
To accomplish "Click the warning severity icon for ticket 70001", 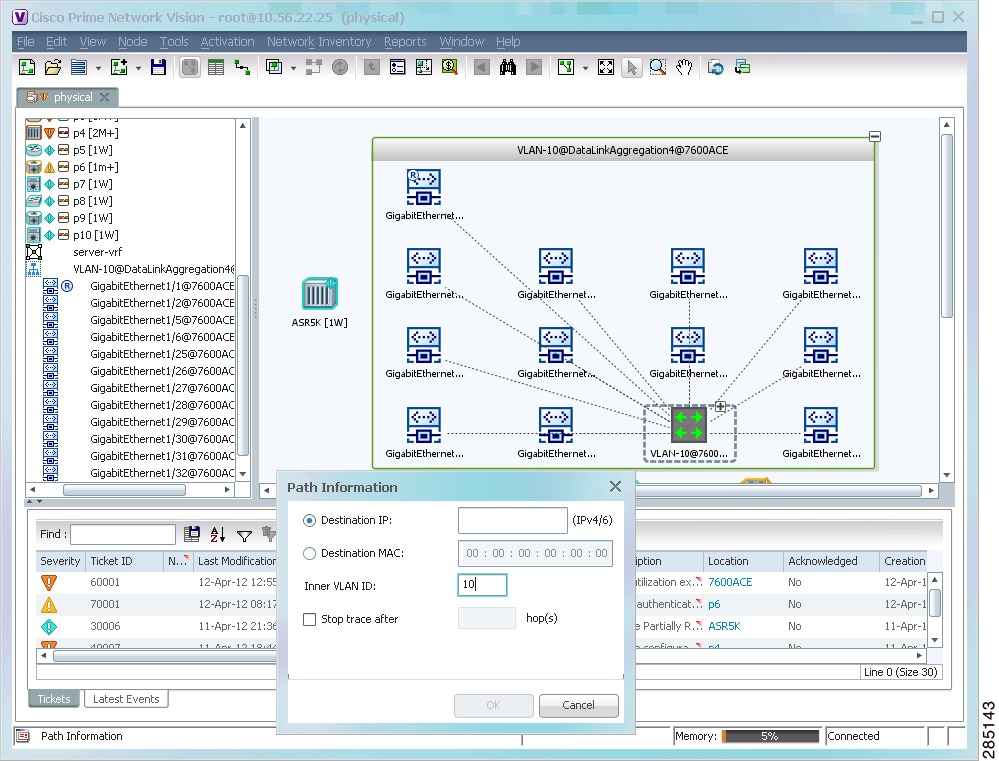I will (49, 604).
